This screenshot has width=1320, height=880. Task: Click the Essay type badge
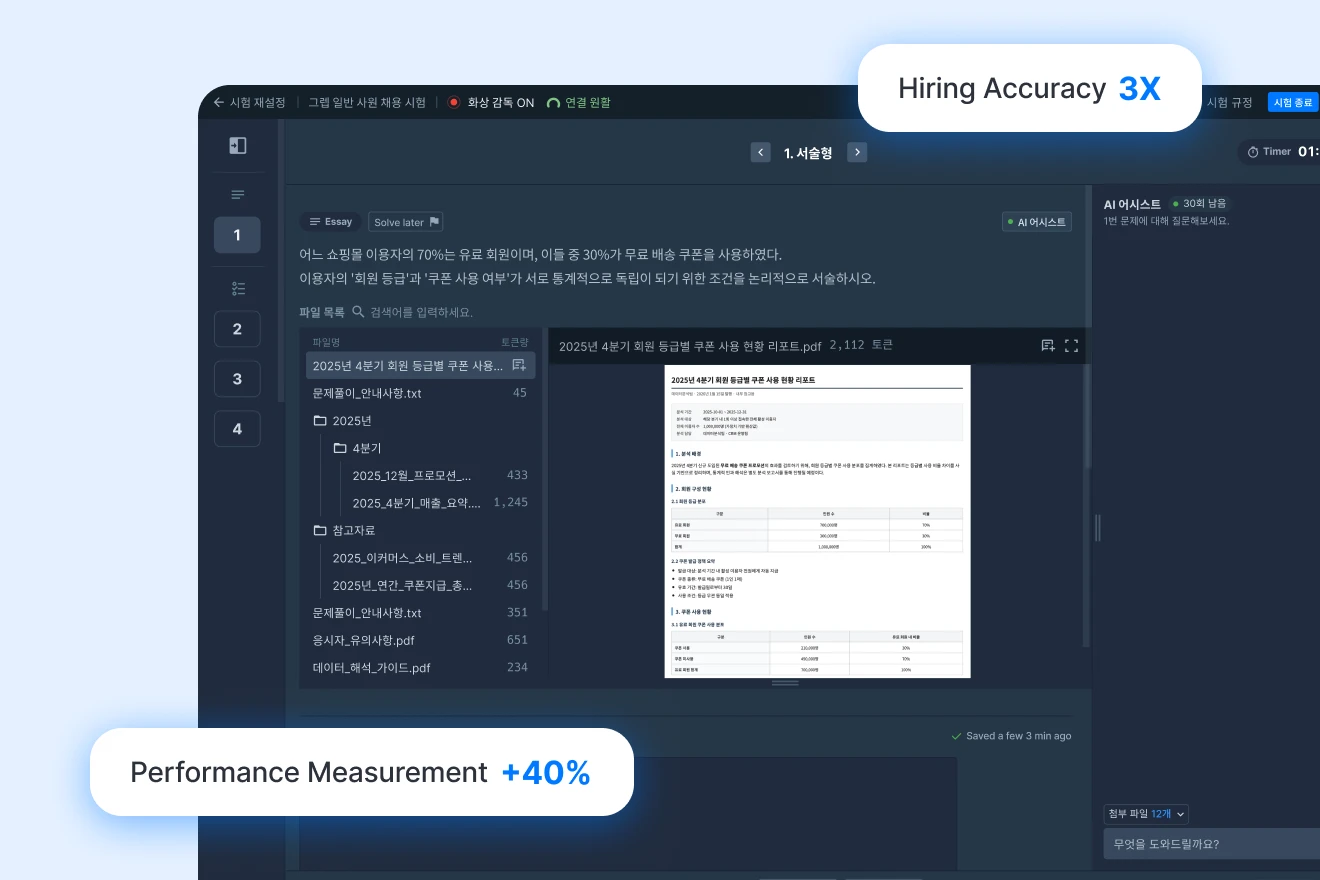pos(331,222)
